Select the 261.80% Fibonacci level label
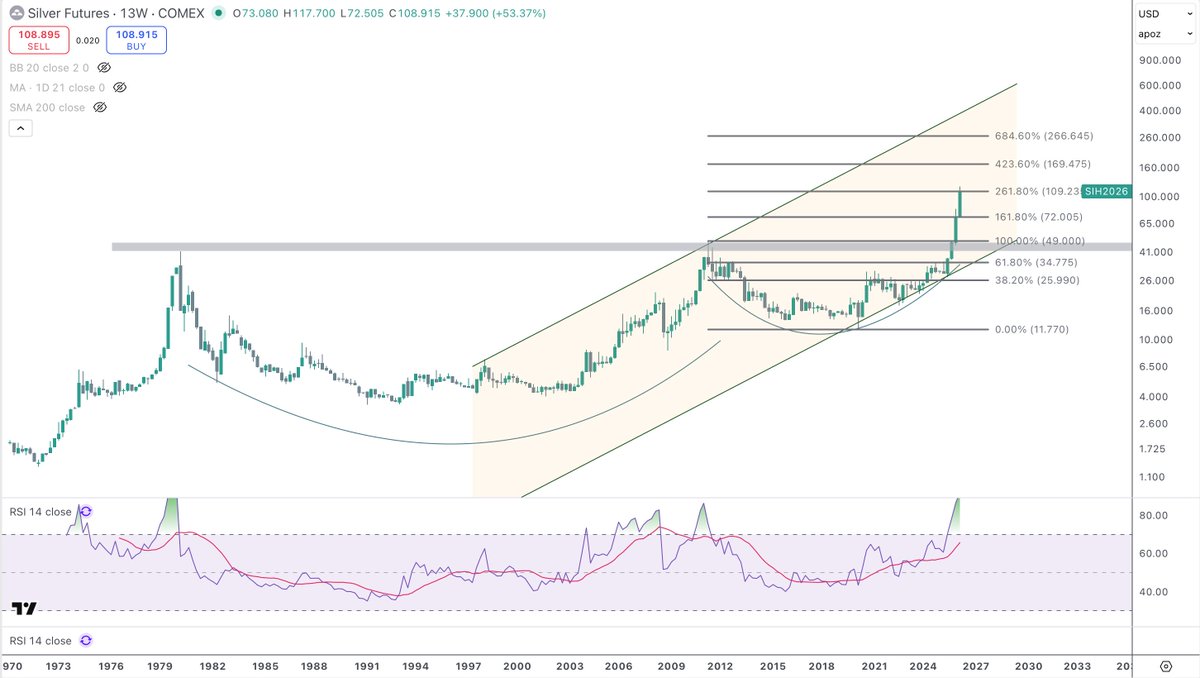Viewport: 1200px width, 678px height. pyautogui.click(x=1036, y=190)
